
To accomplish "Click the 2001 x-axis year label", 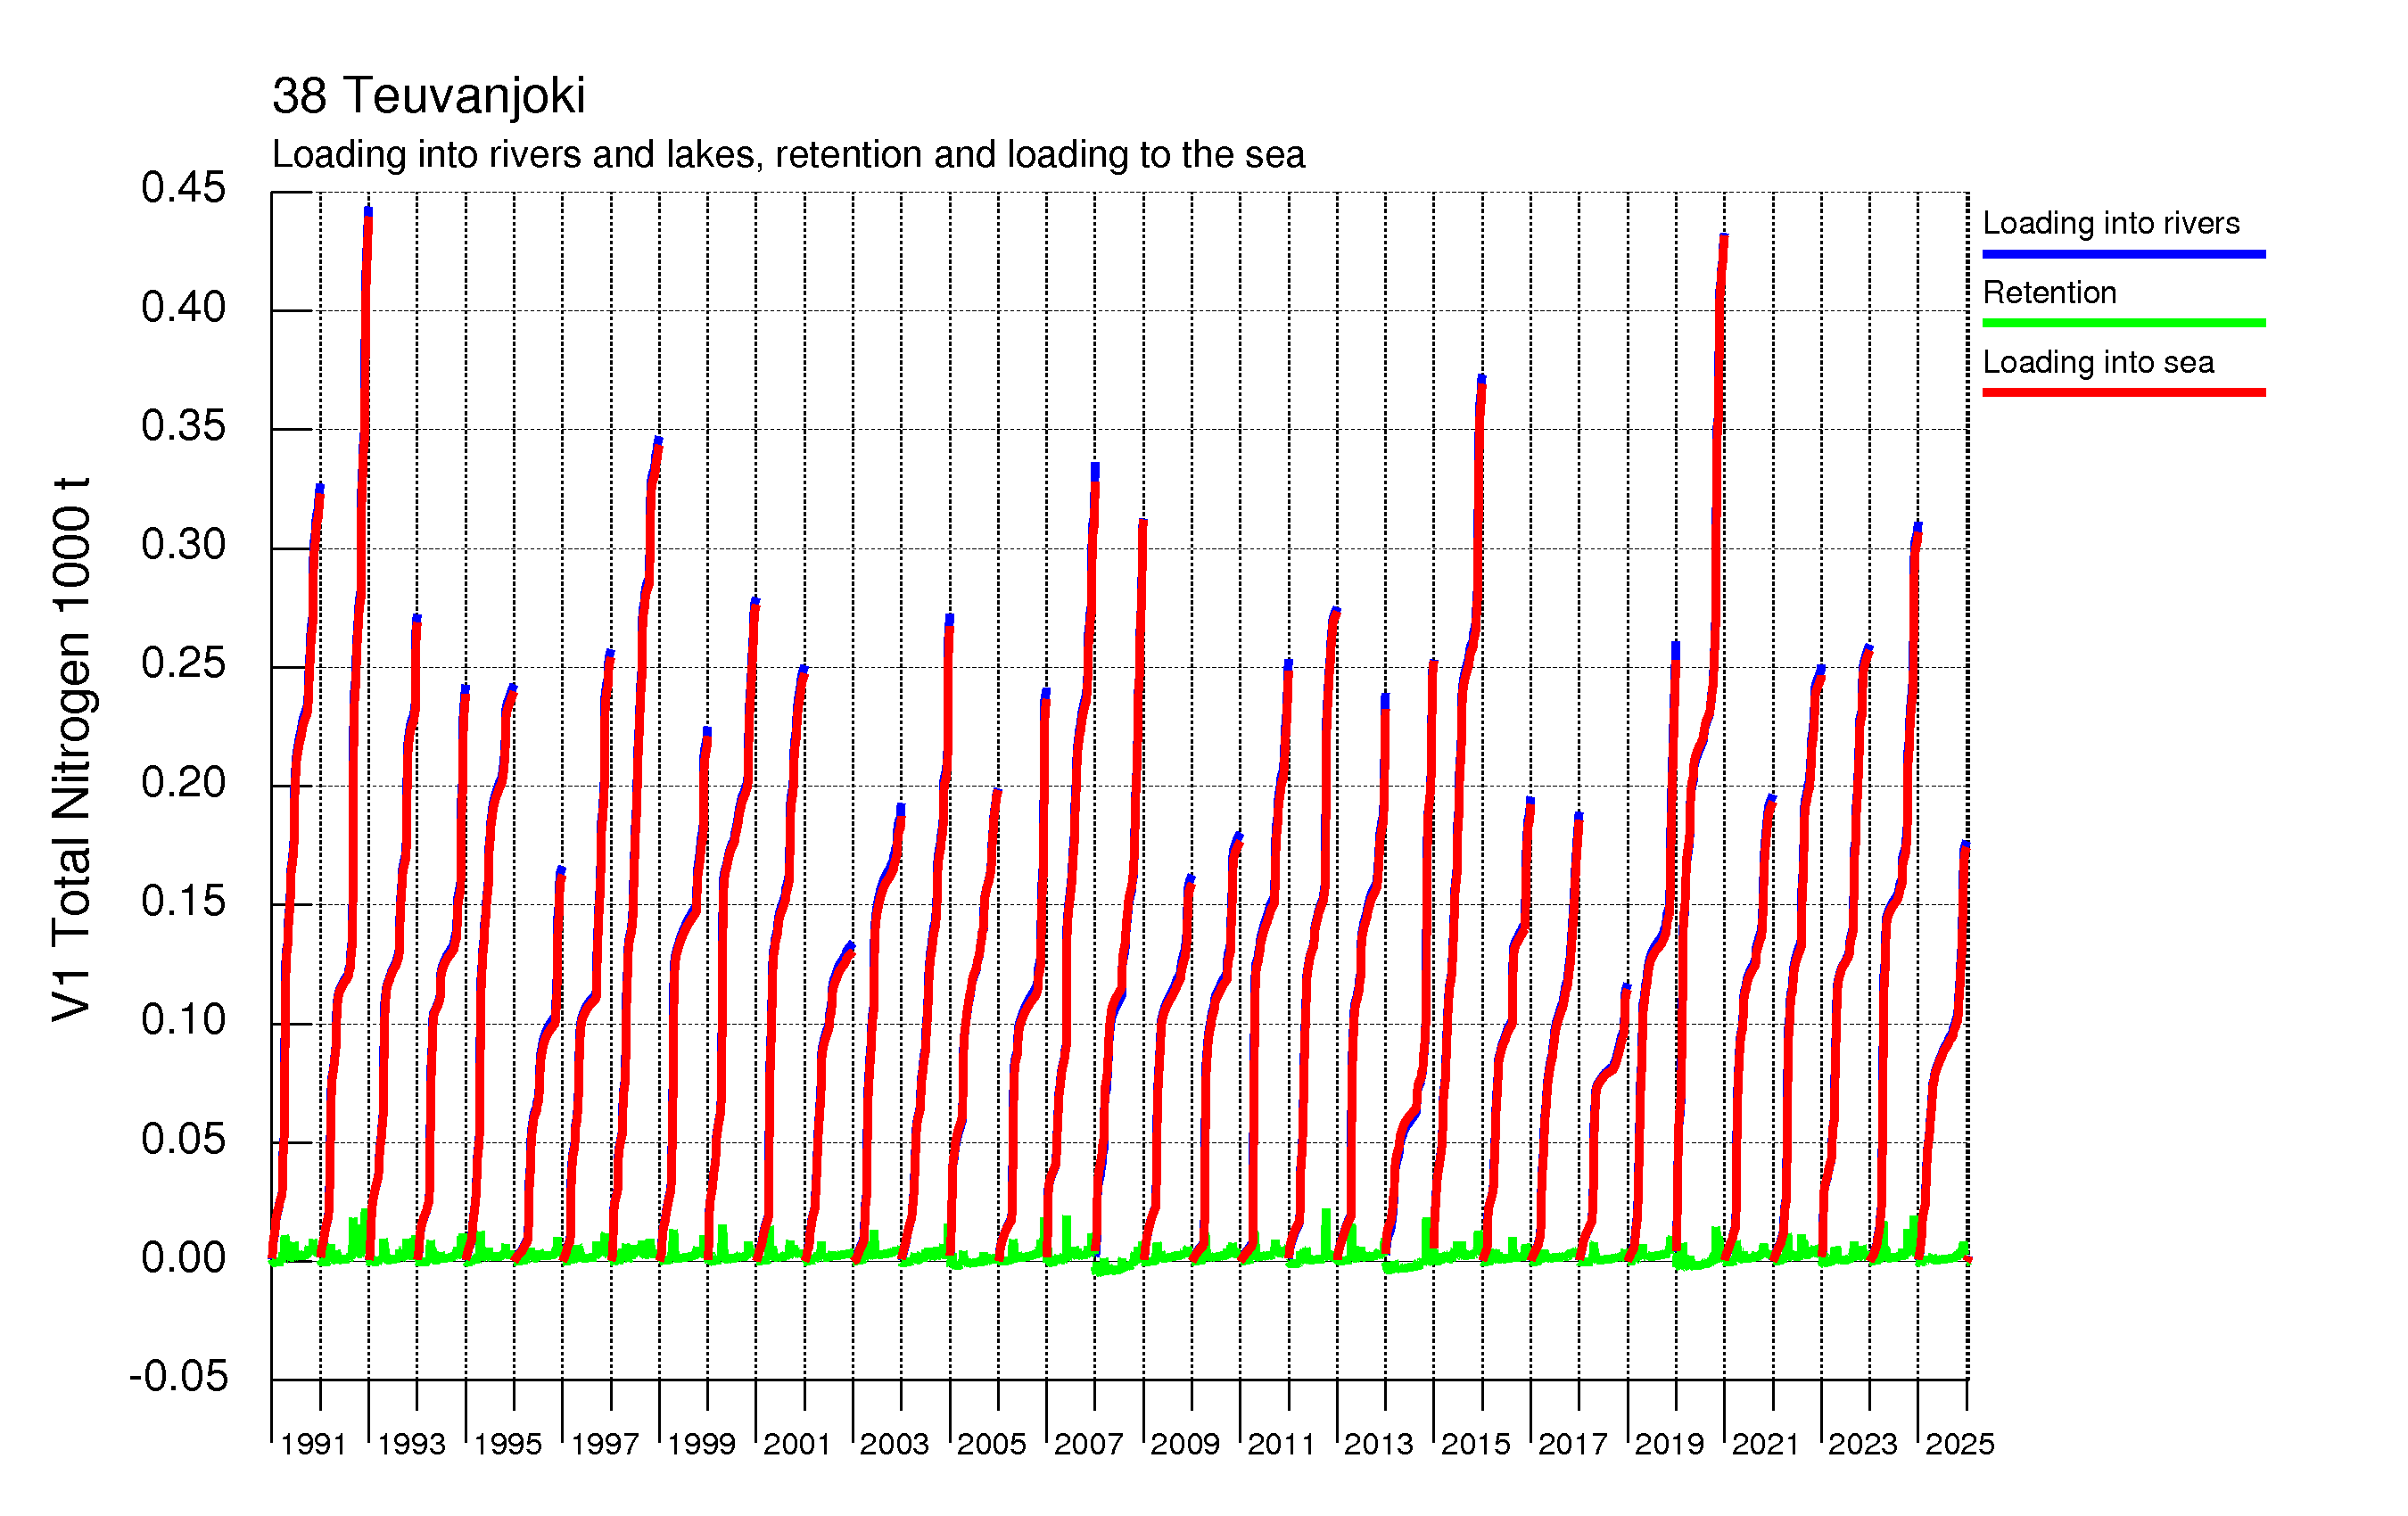I will (x=797, y=1444).
